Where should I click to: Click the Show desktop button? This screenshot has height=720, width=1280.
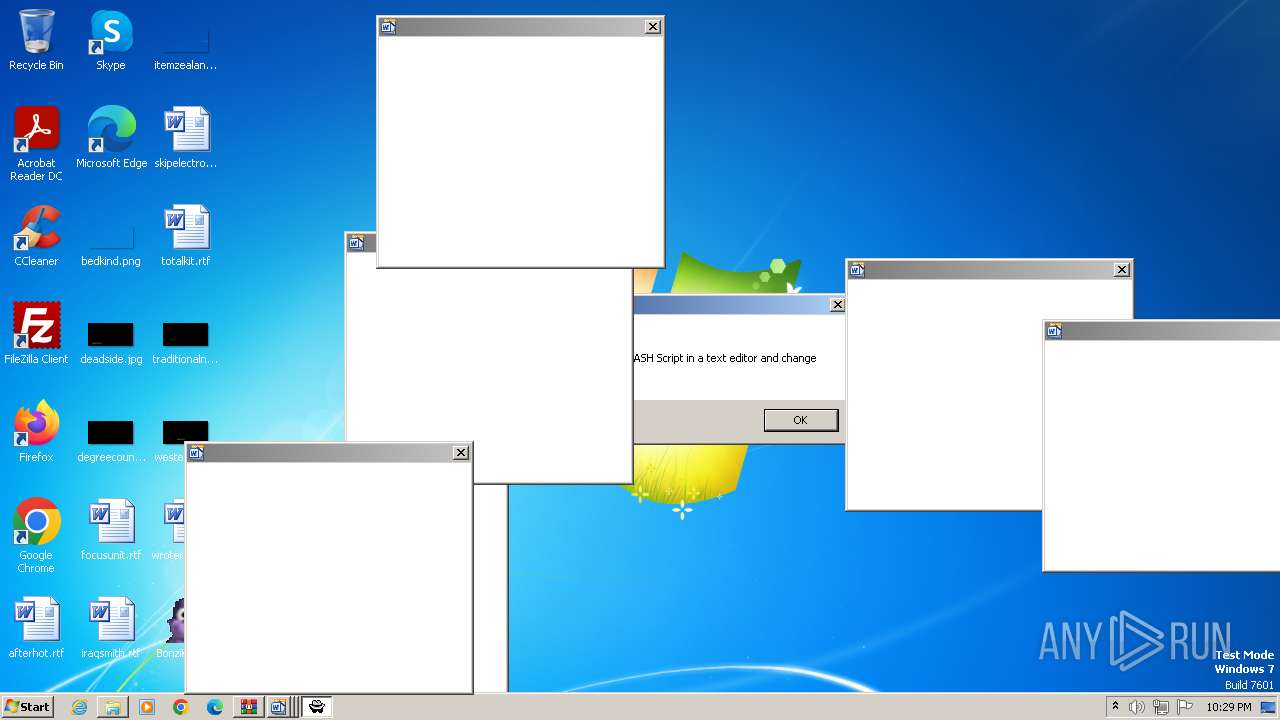1269,707
